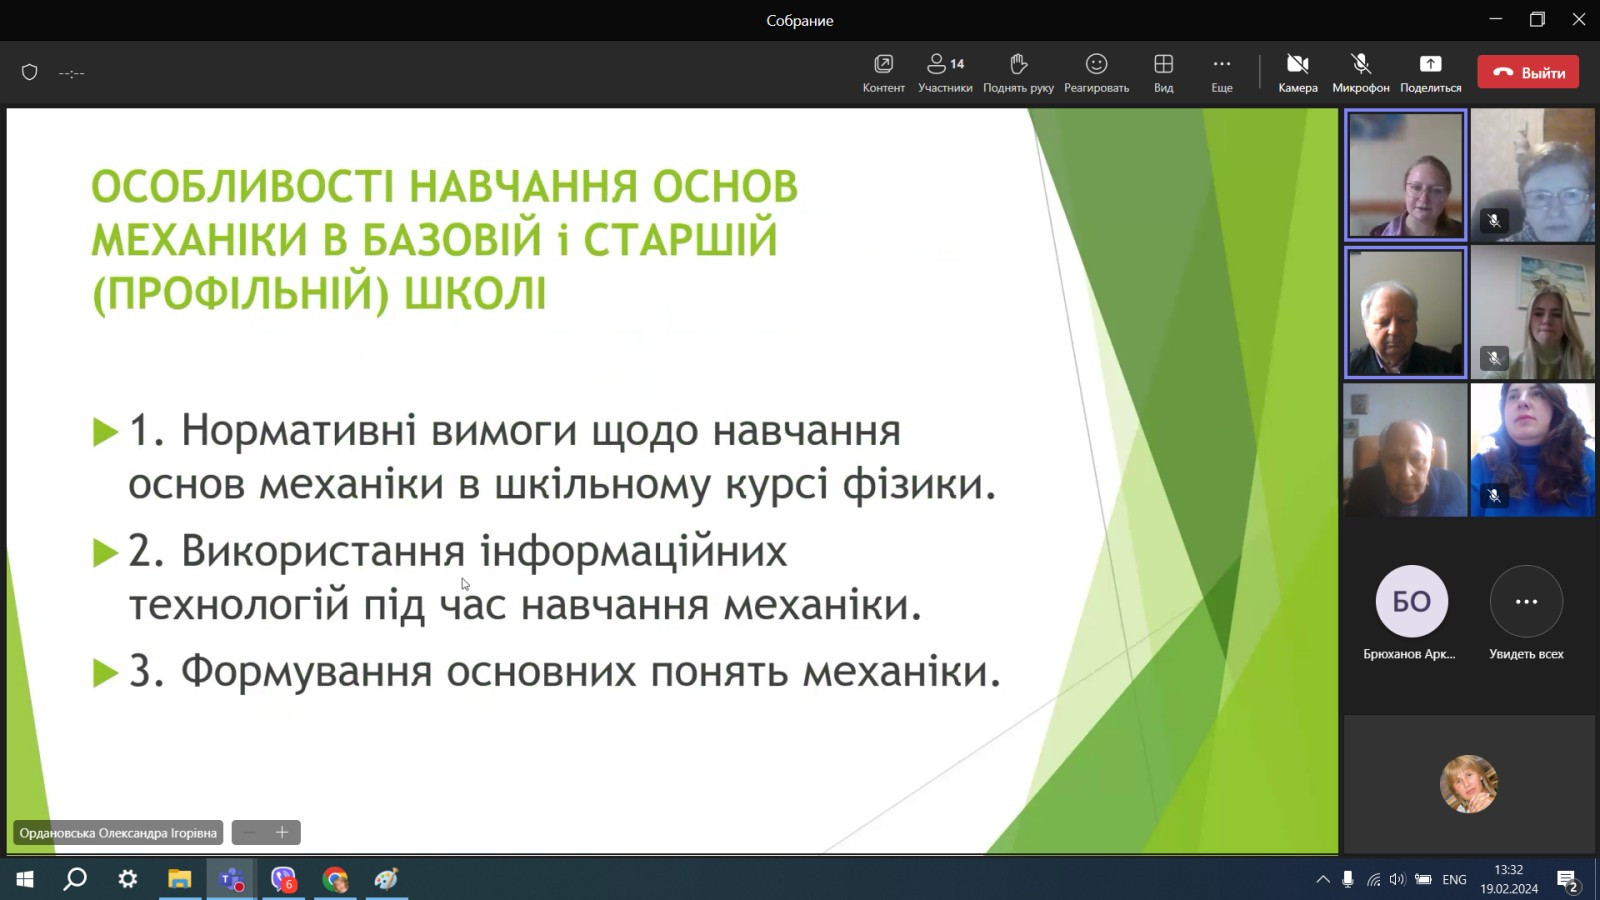Click the battery status tray icon
1600x900 pixels.
point(1423,879)
